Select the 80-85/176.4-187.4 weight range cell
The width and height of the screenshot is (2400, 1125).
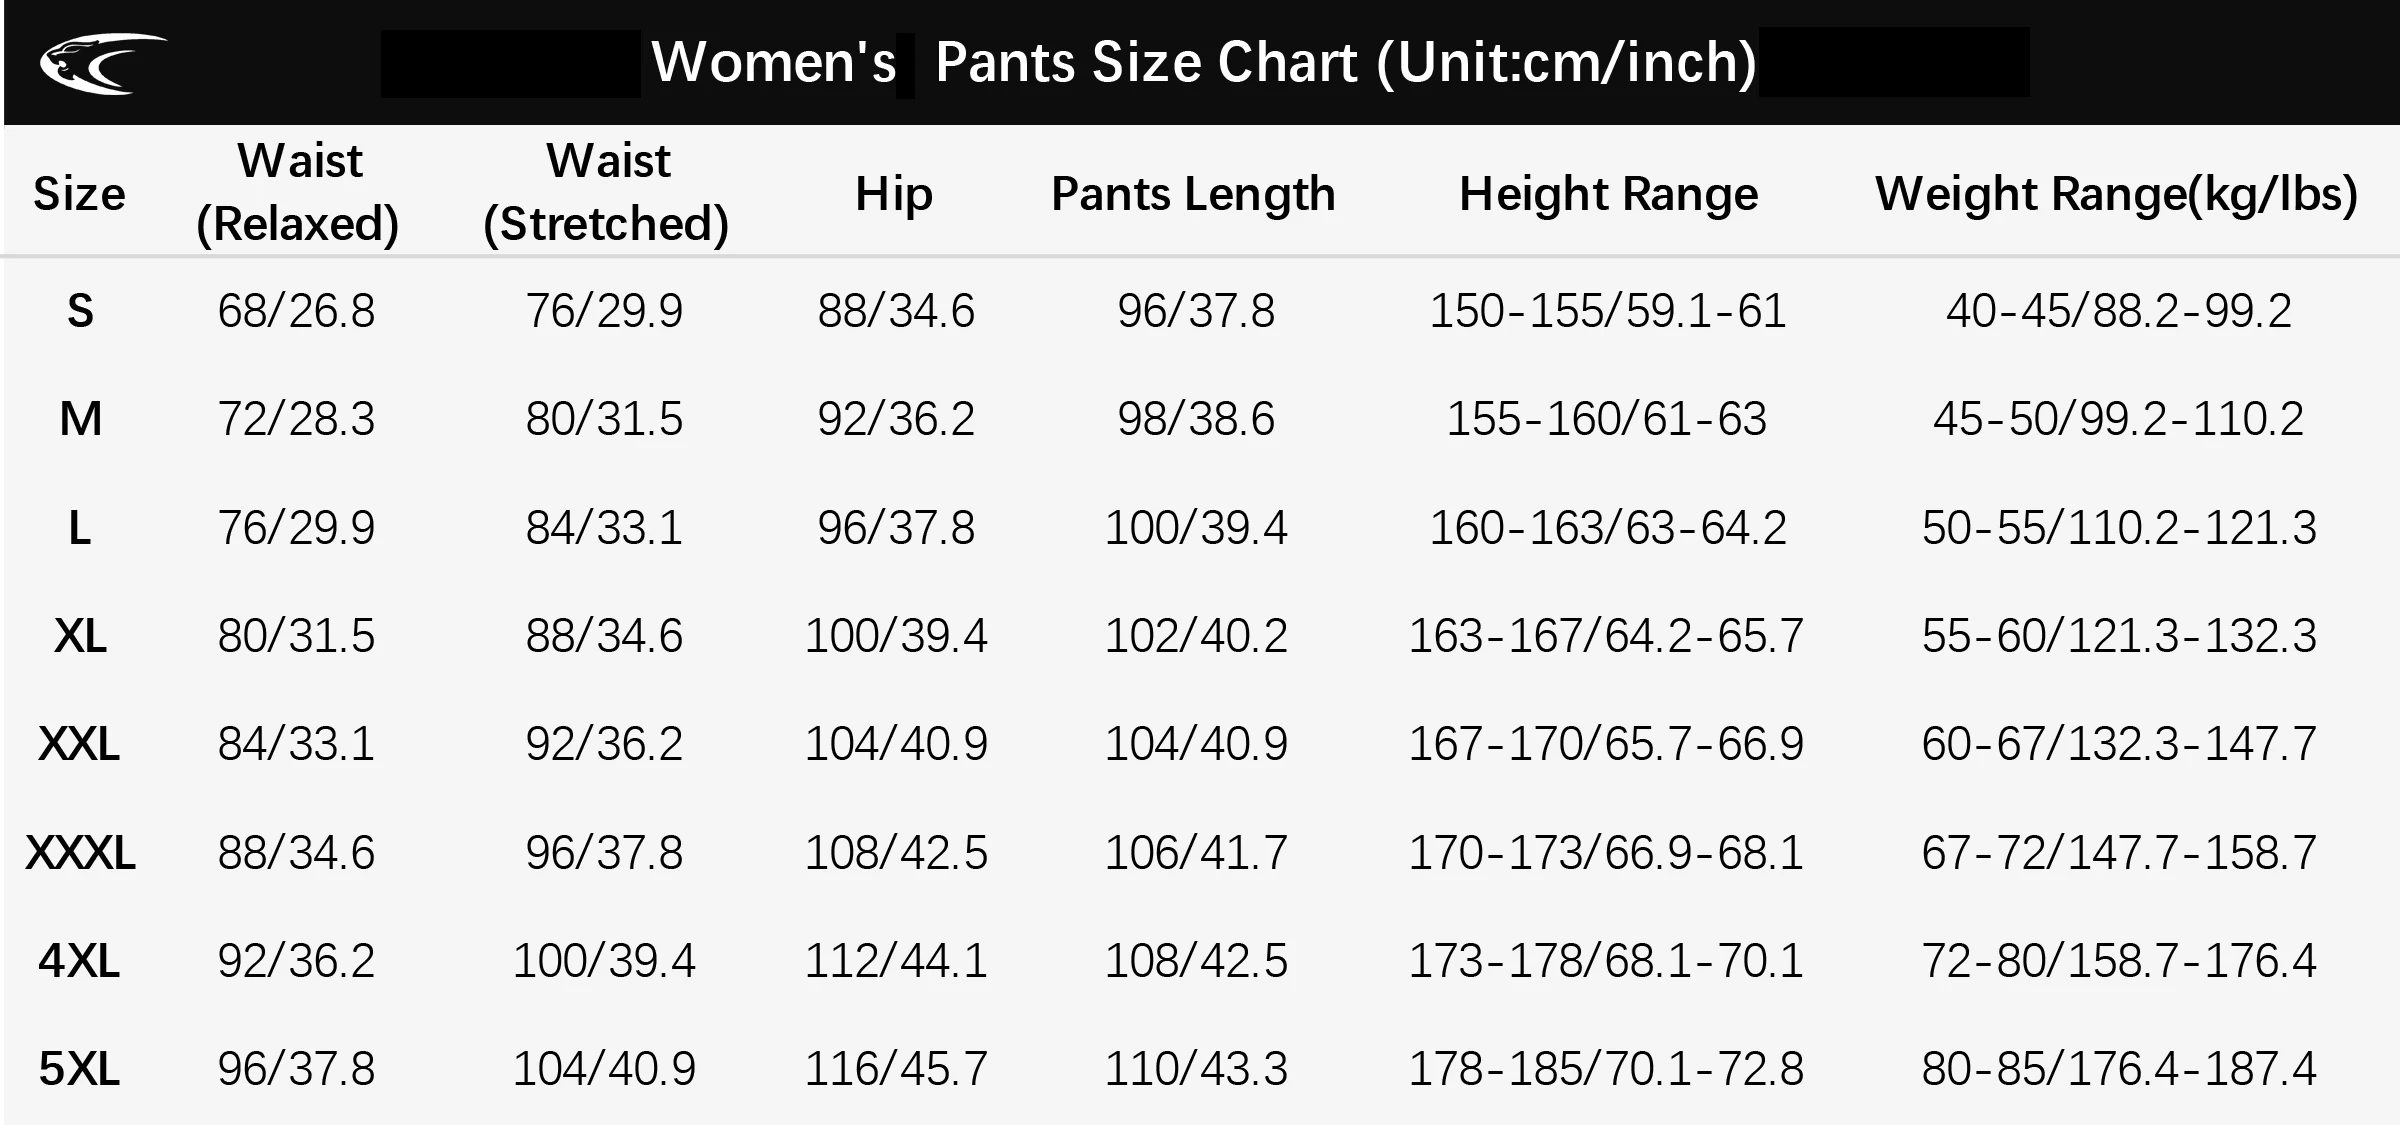click(2119, 1069)
